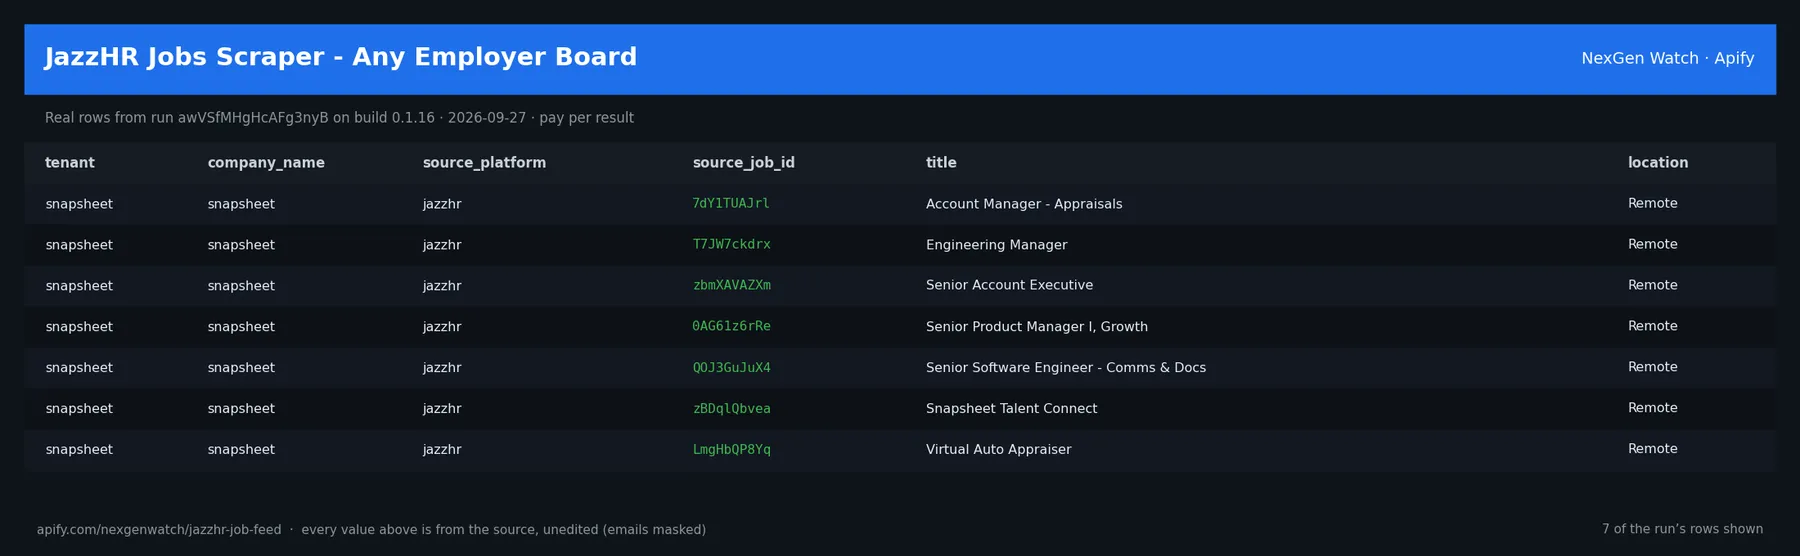
Task: Click Remote in Engineering Manager row
Action: [1653, 245]
